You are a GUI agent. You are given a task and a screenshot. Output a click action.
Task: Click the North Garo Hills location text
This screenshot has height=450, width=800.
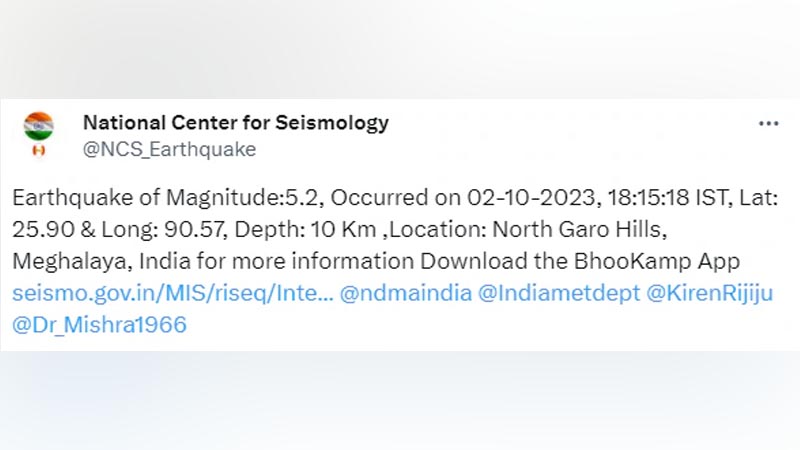(x=580, y=230)
